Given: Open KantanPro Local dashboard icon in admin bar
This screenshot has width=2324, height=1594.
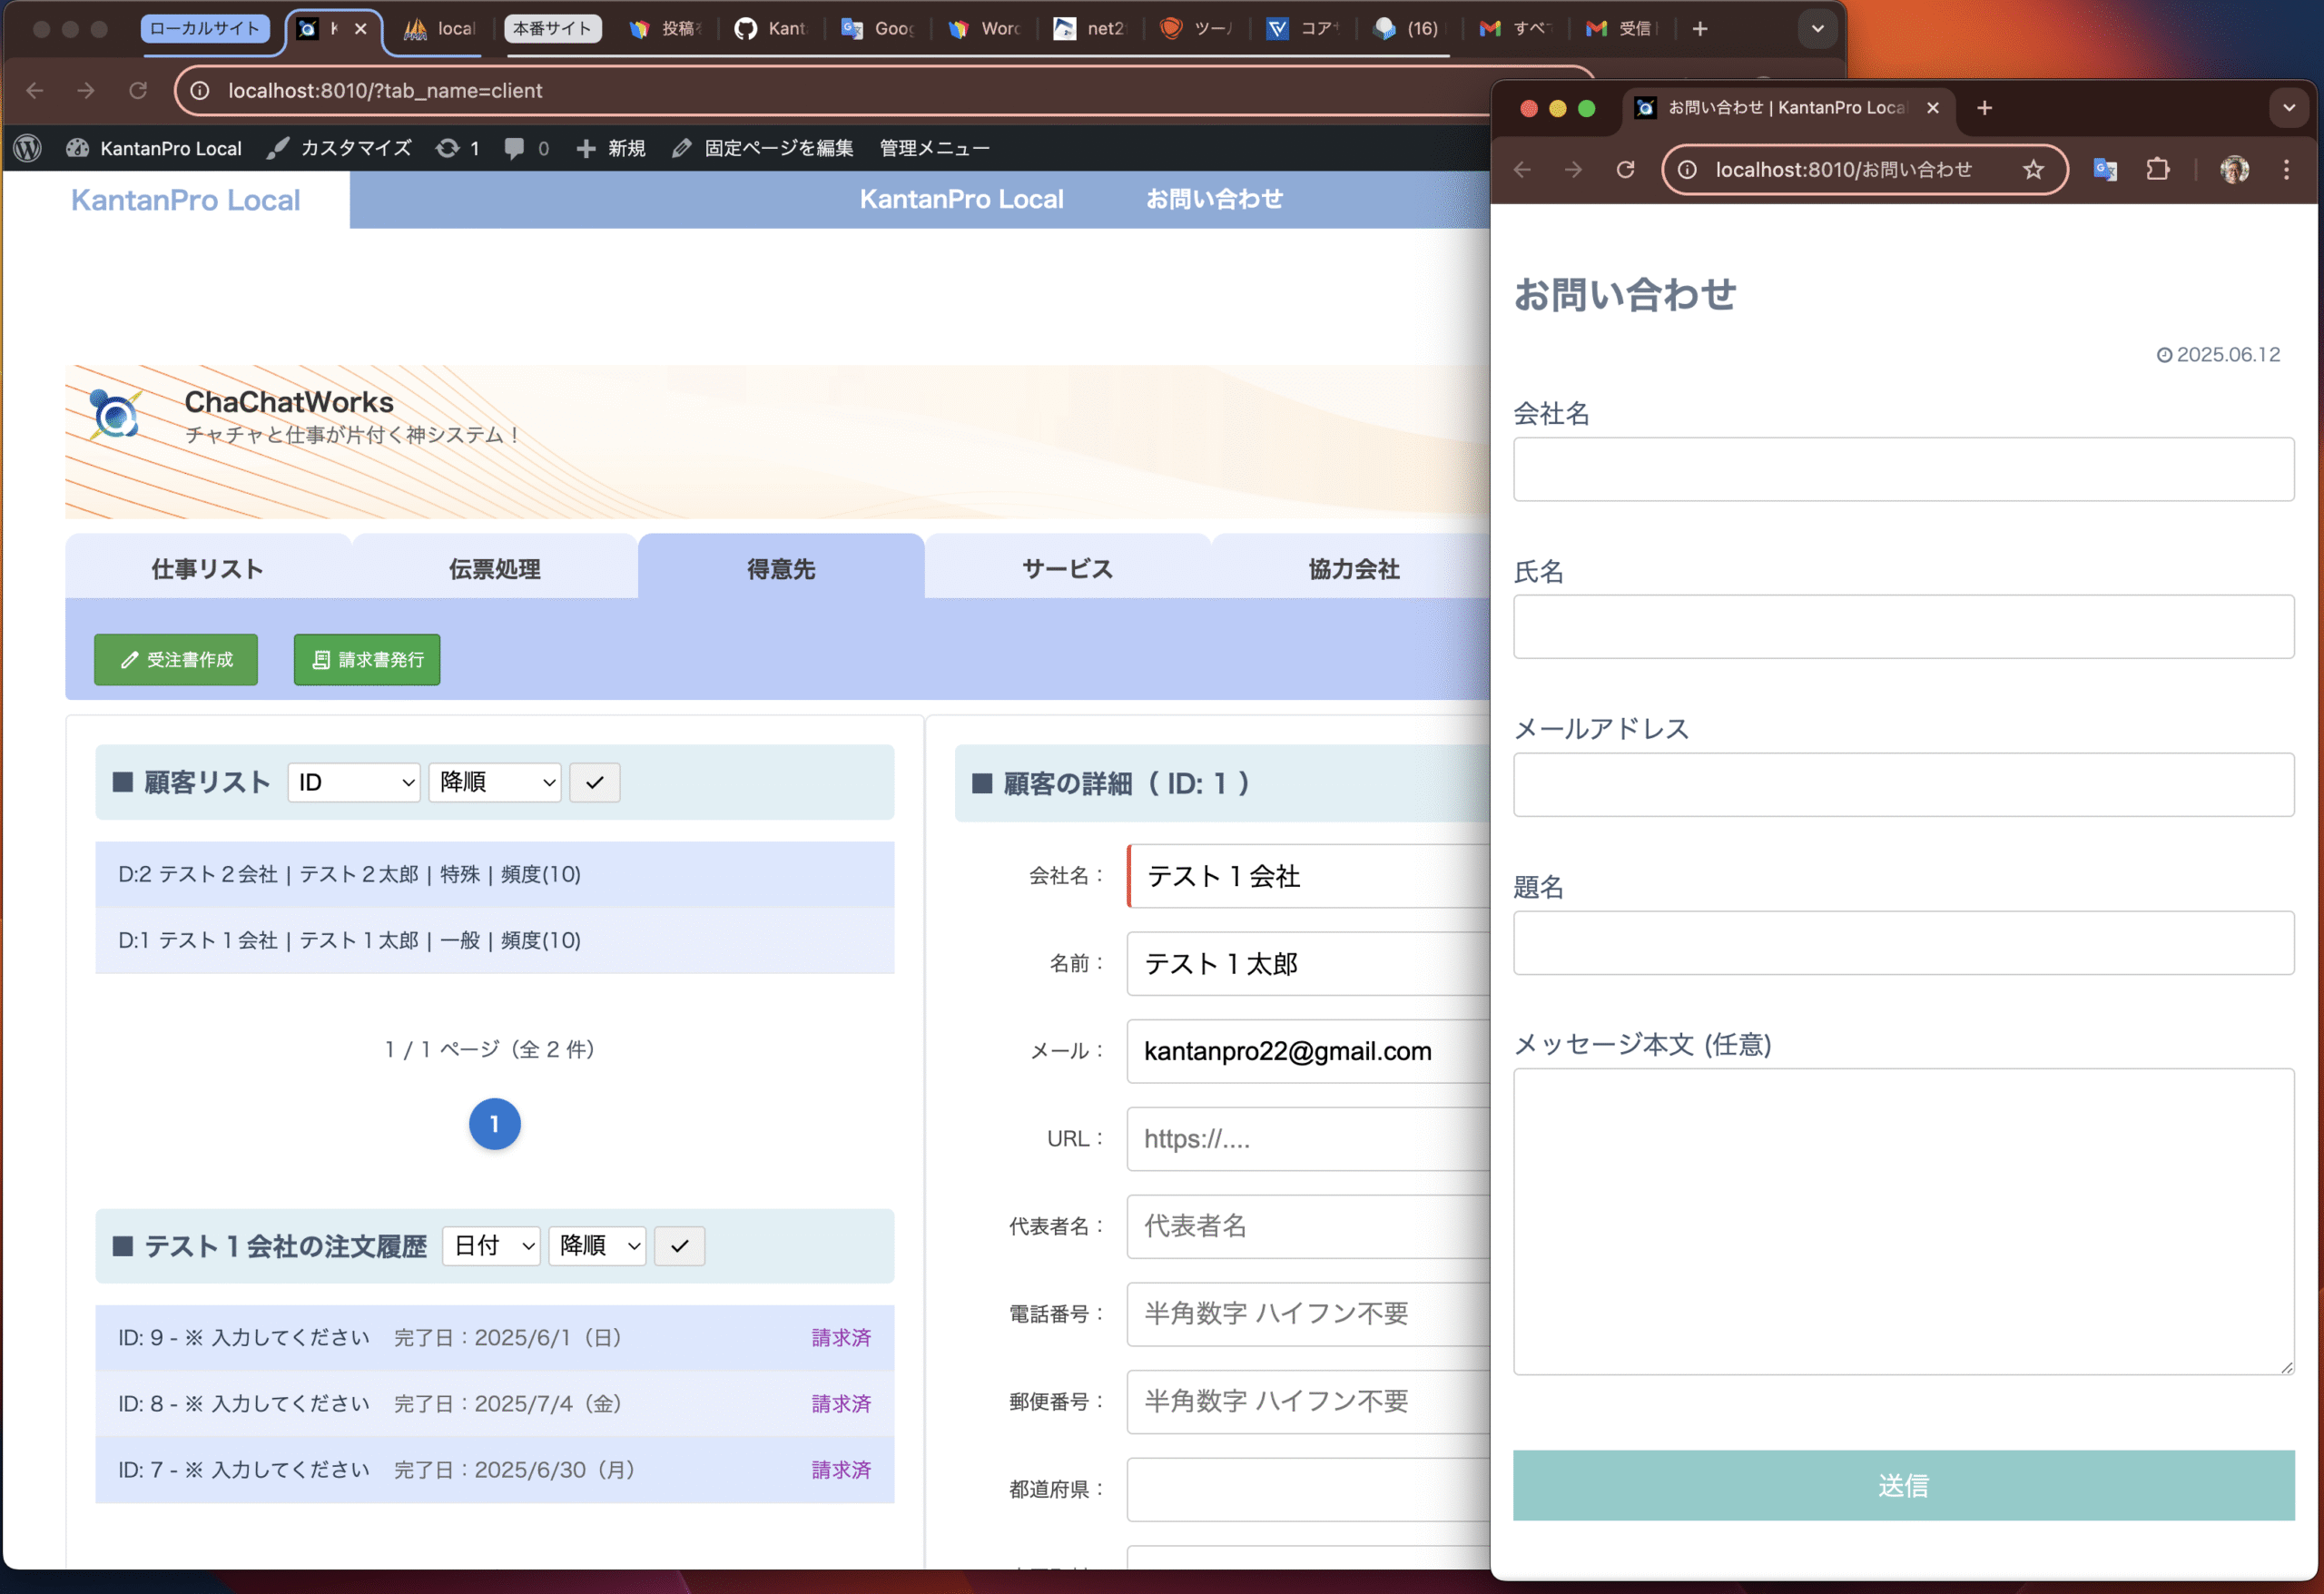Looking at the screenshot, I should point(78,148).
